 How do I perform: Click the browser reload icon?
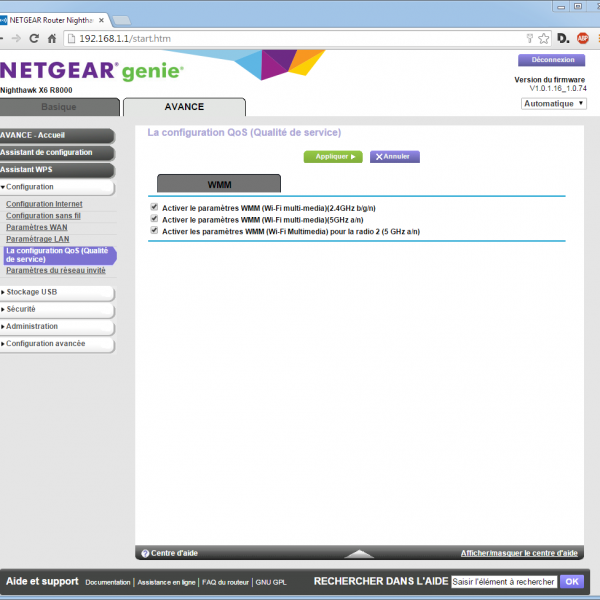(x=34, y=38)
